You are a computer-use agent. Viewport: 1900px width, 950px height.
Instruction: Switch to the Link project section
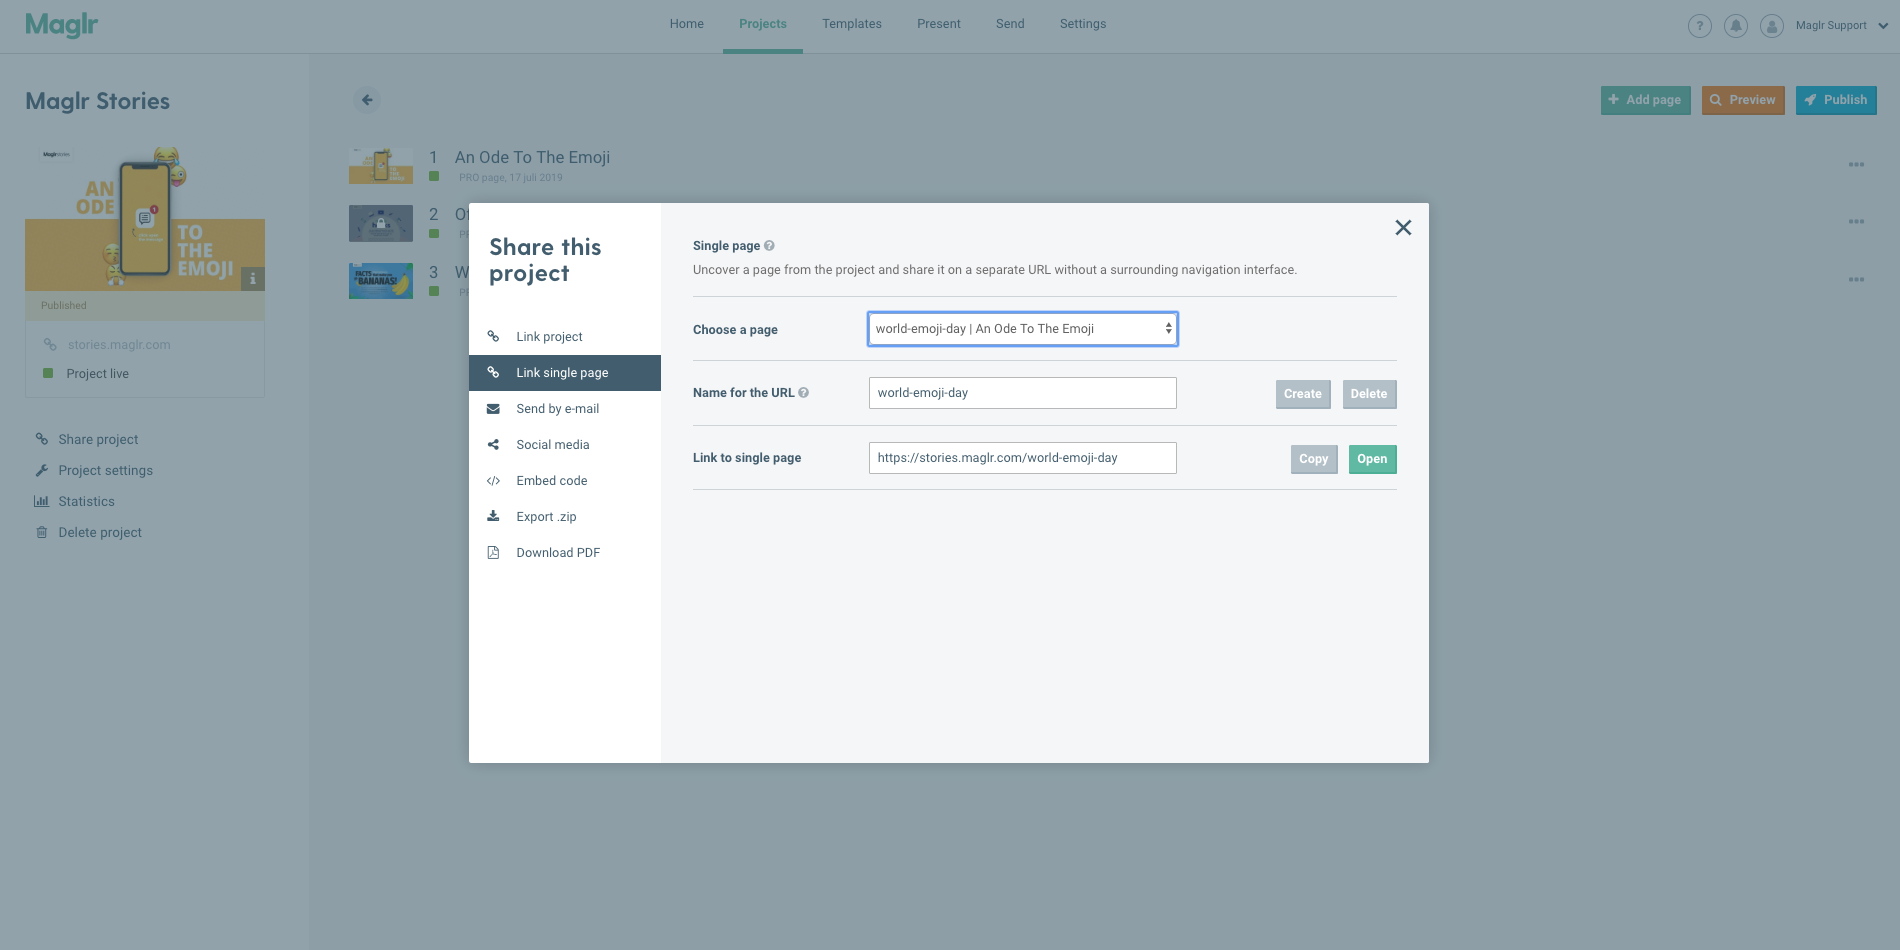(x=549, y=336)
